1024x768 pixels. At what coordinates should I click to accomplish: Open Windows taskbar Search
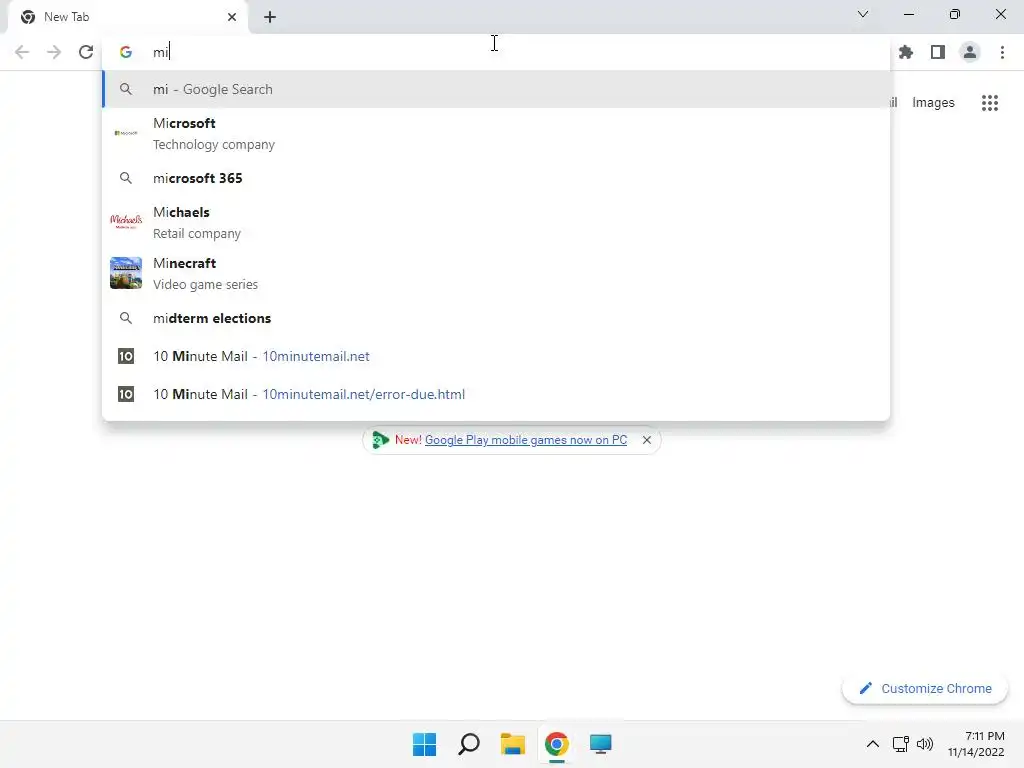(x=469, y=744)
